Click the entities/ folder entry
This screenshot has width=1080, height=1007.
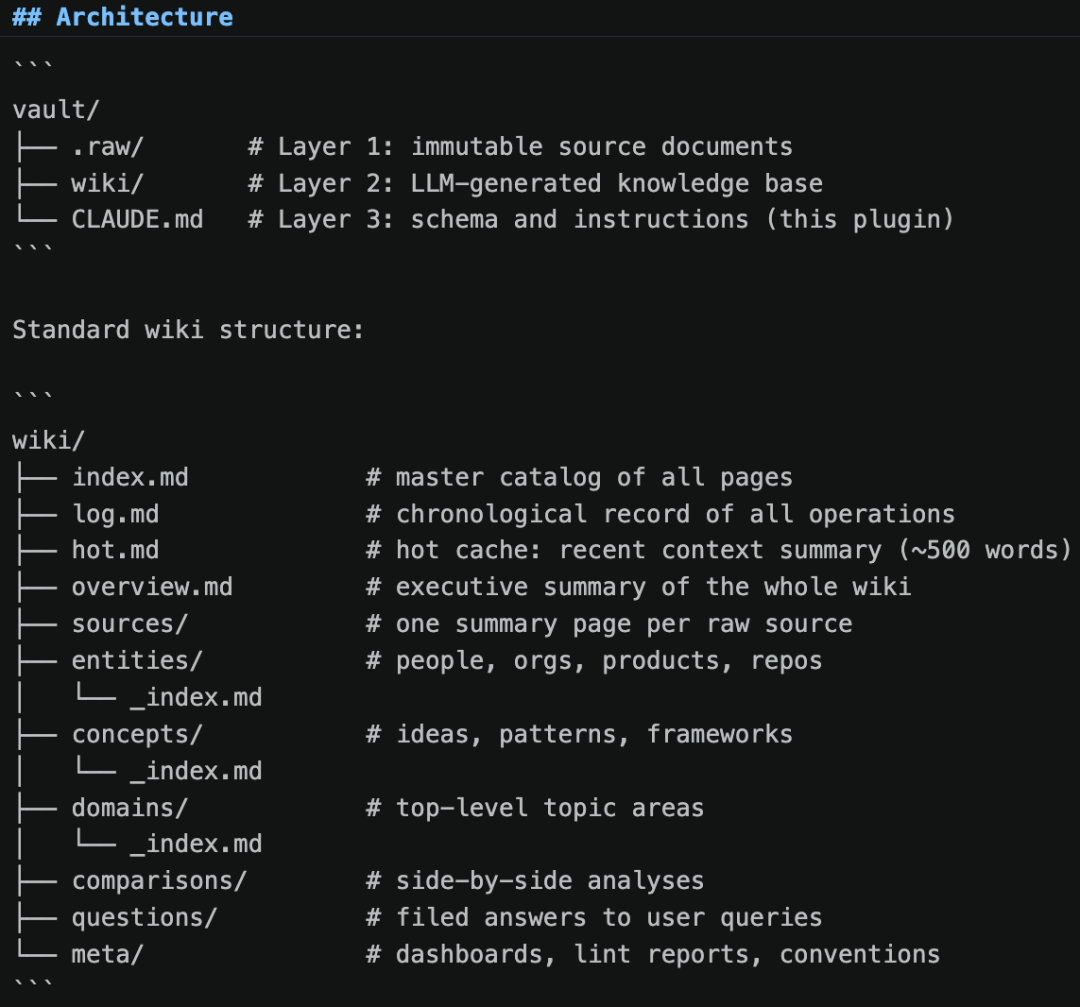point(137,661)
